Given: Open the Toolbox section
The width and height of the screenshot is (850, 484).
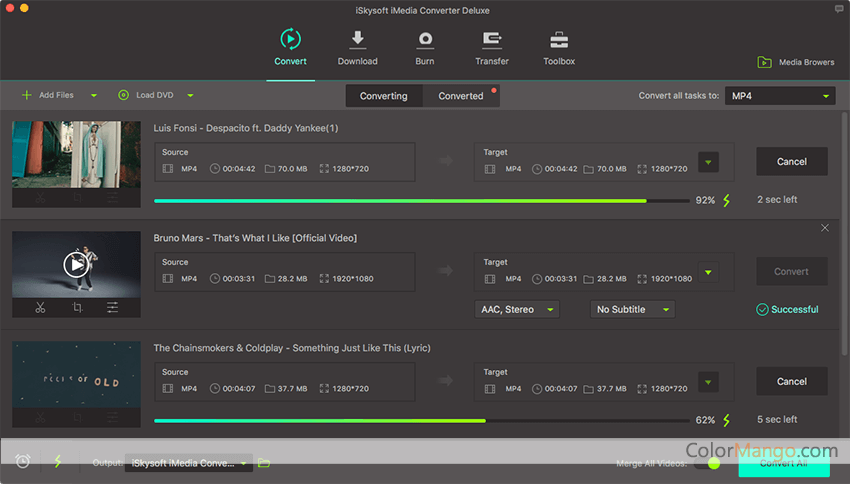Looking at the screenshot, I should coord(559,40).
